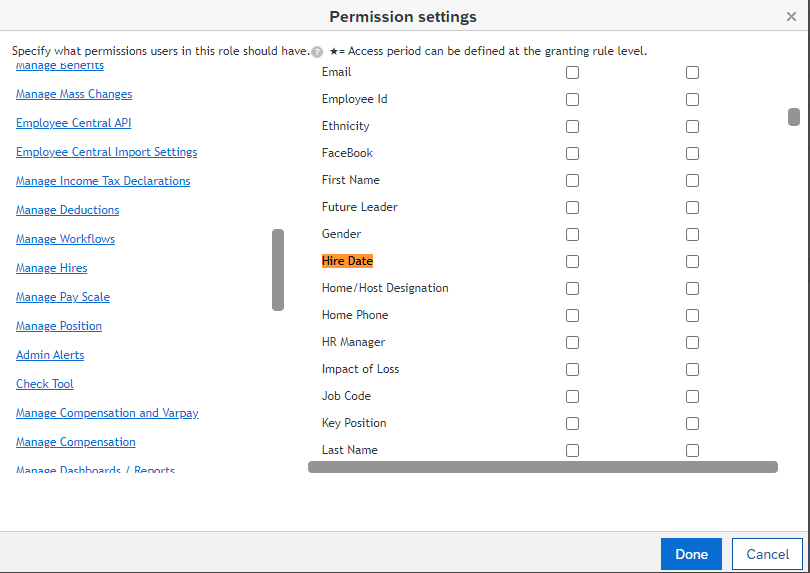Open Manage Mass Changes link

[x=74, y=94]
